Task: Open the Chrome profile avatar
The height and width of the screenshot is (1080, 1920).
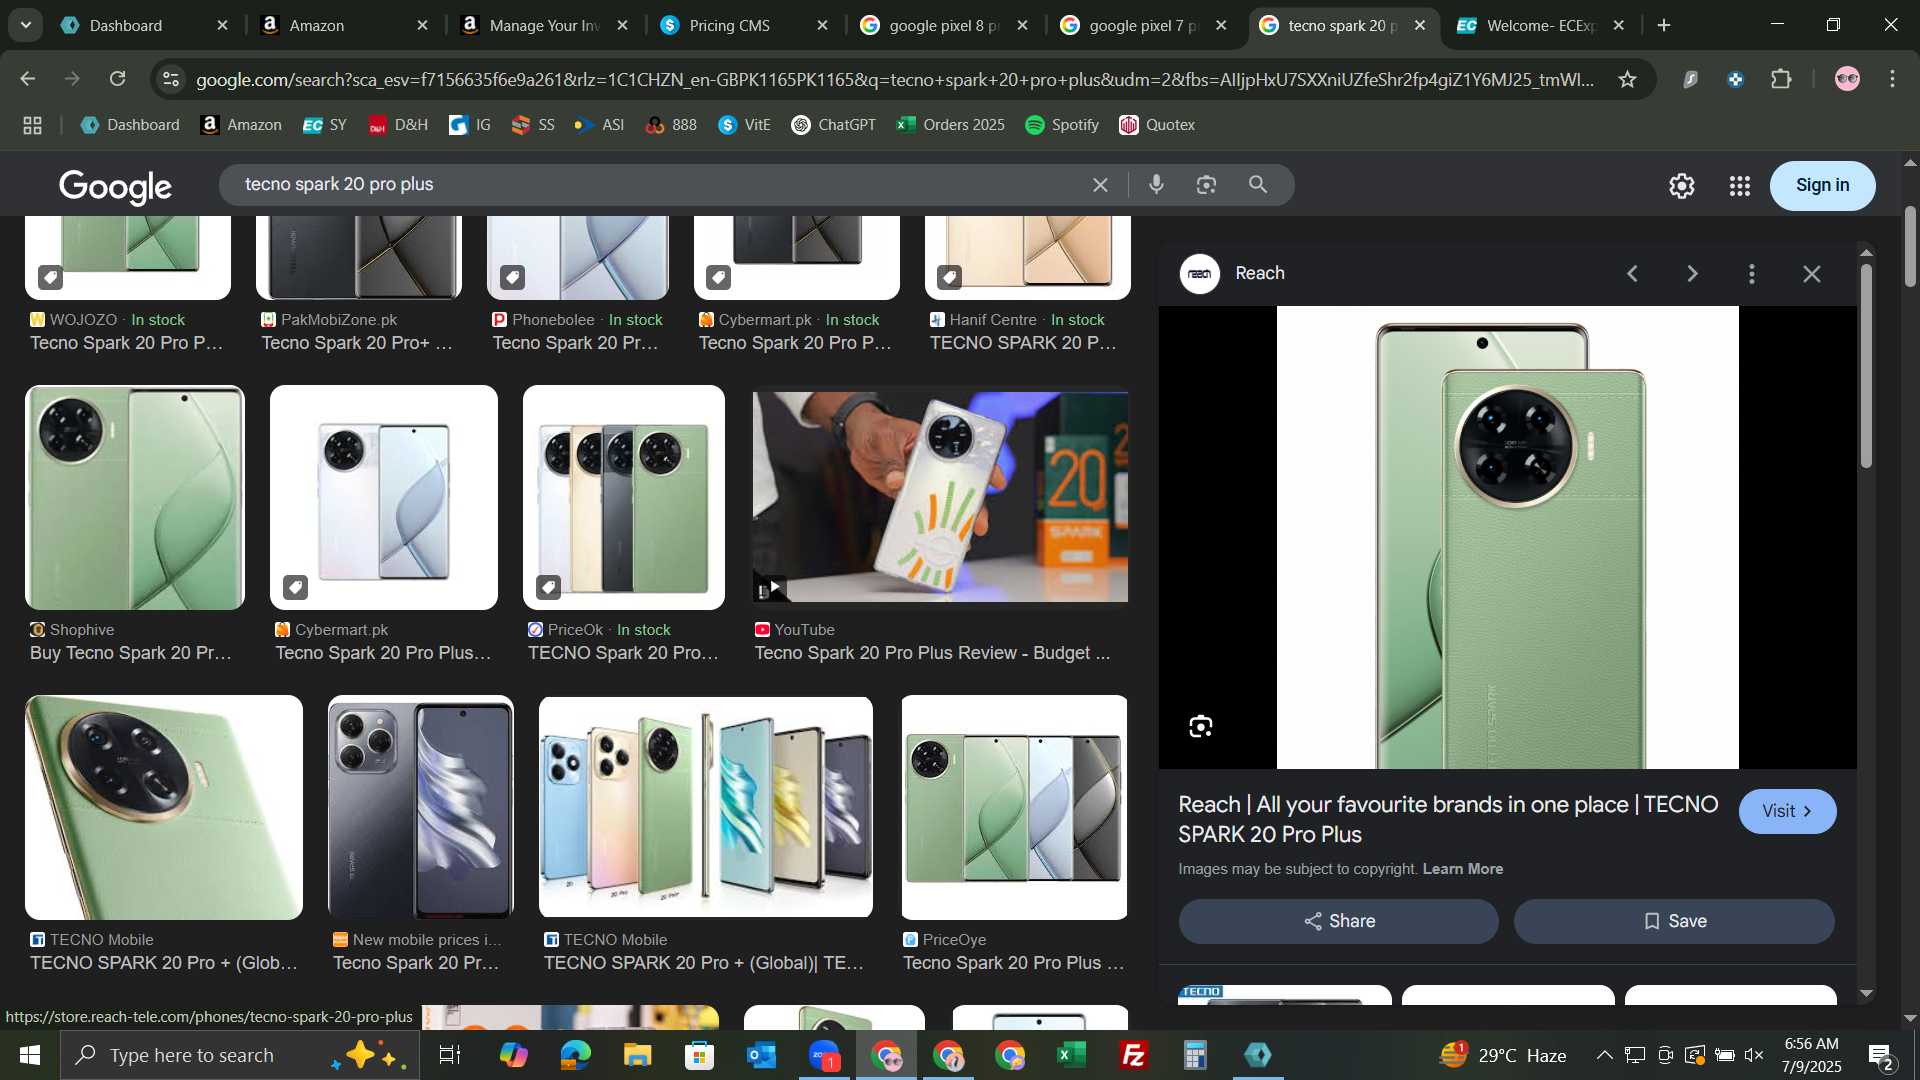Action: click(x=1847, y=79)
